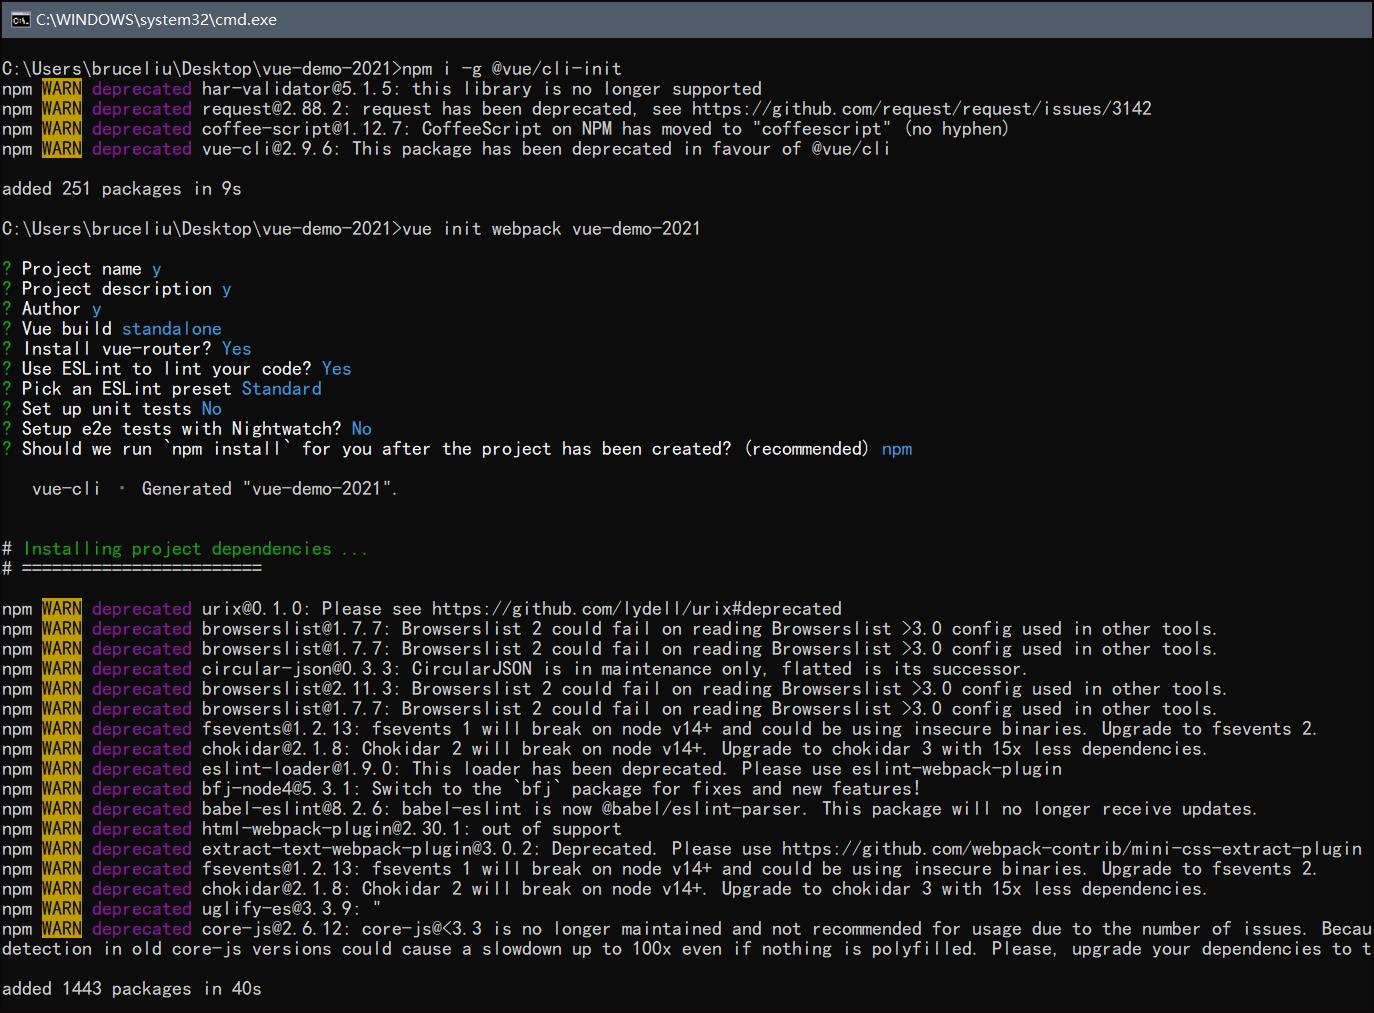Click 'No' answer for Set up unit tests

point(212,409)
